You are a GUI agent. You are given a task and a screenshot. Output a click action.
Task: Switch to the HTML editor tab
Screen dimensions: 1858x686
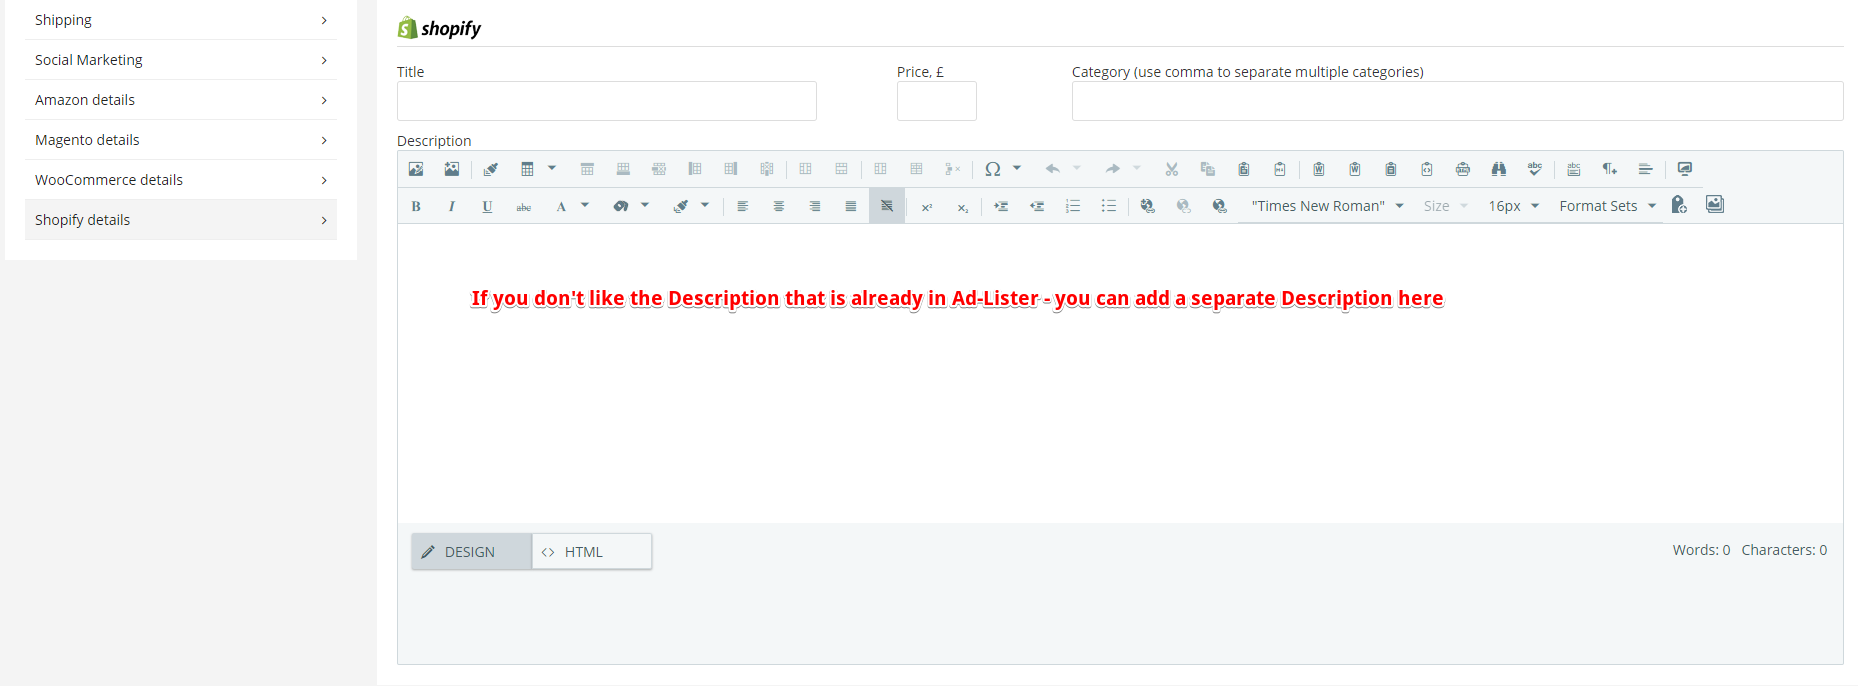click(592, 552)
